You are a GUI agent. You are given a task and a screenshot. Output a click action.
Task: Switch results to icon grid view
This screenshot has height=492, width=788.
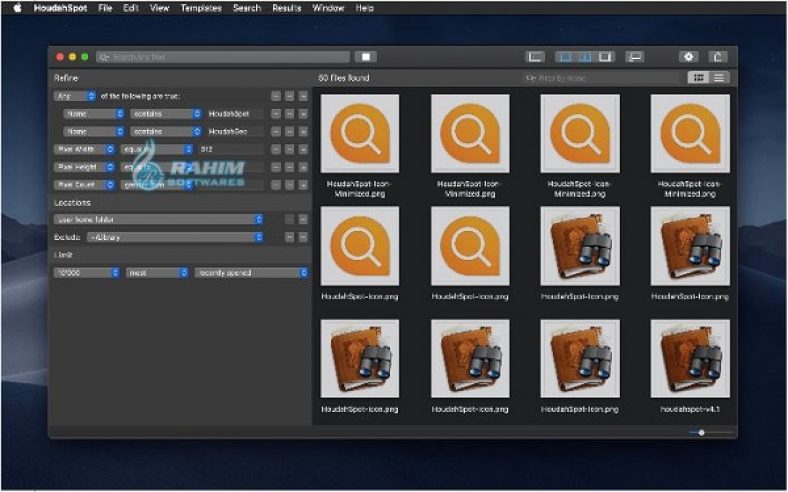tap(700, 77)
